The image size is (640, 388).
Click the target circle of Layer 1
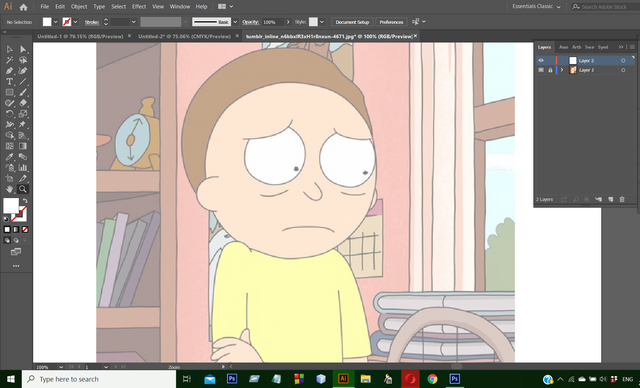[x=623, y=70]
